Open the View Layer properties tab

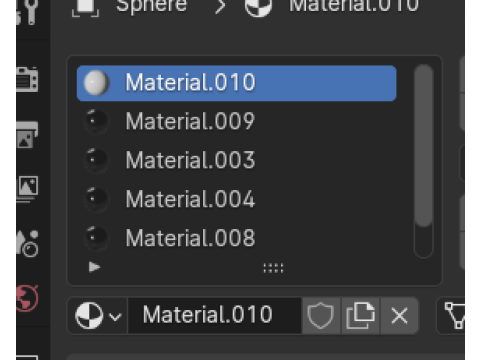coord(27,188)
